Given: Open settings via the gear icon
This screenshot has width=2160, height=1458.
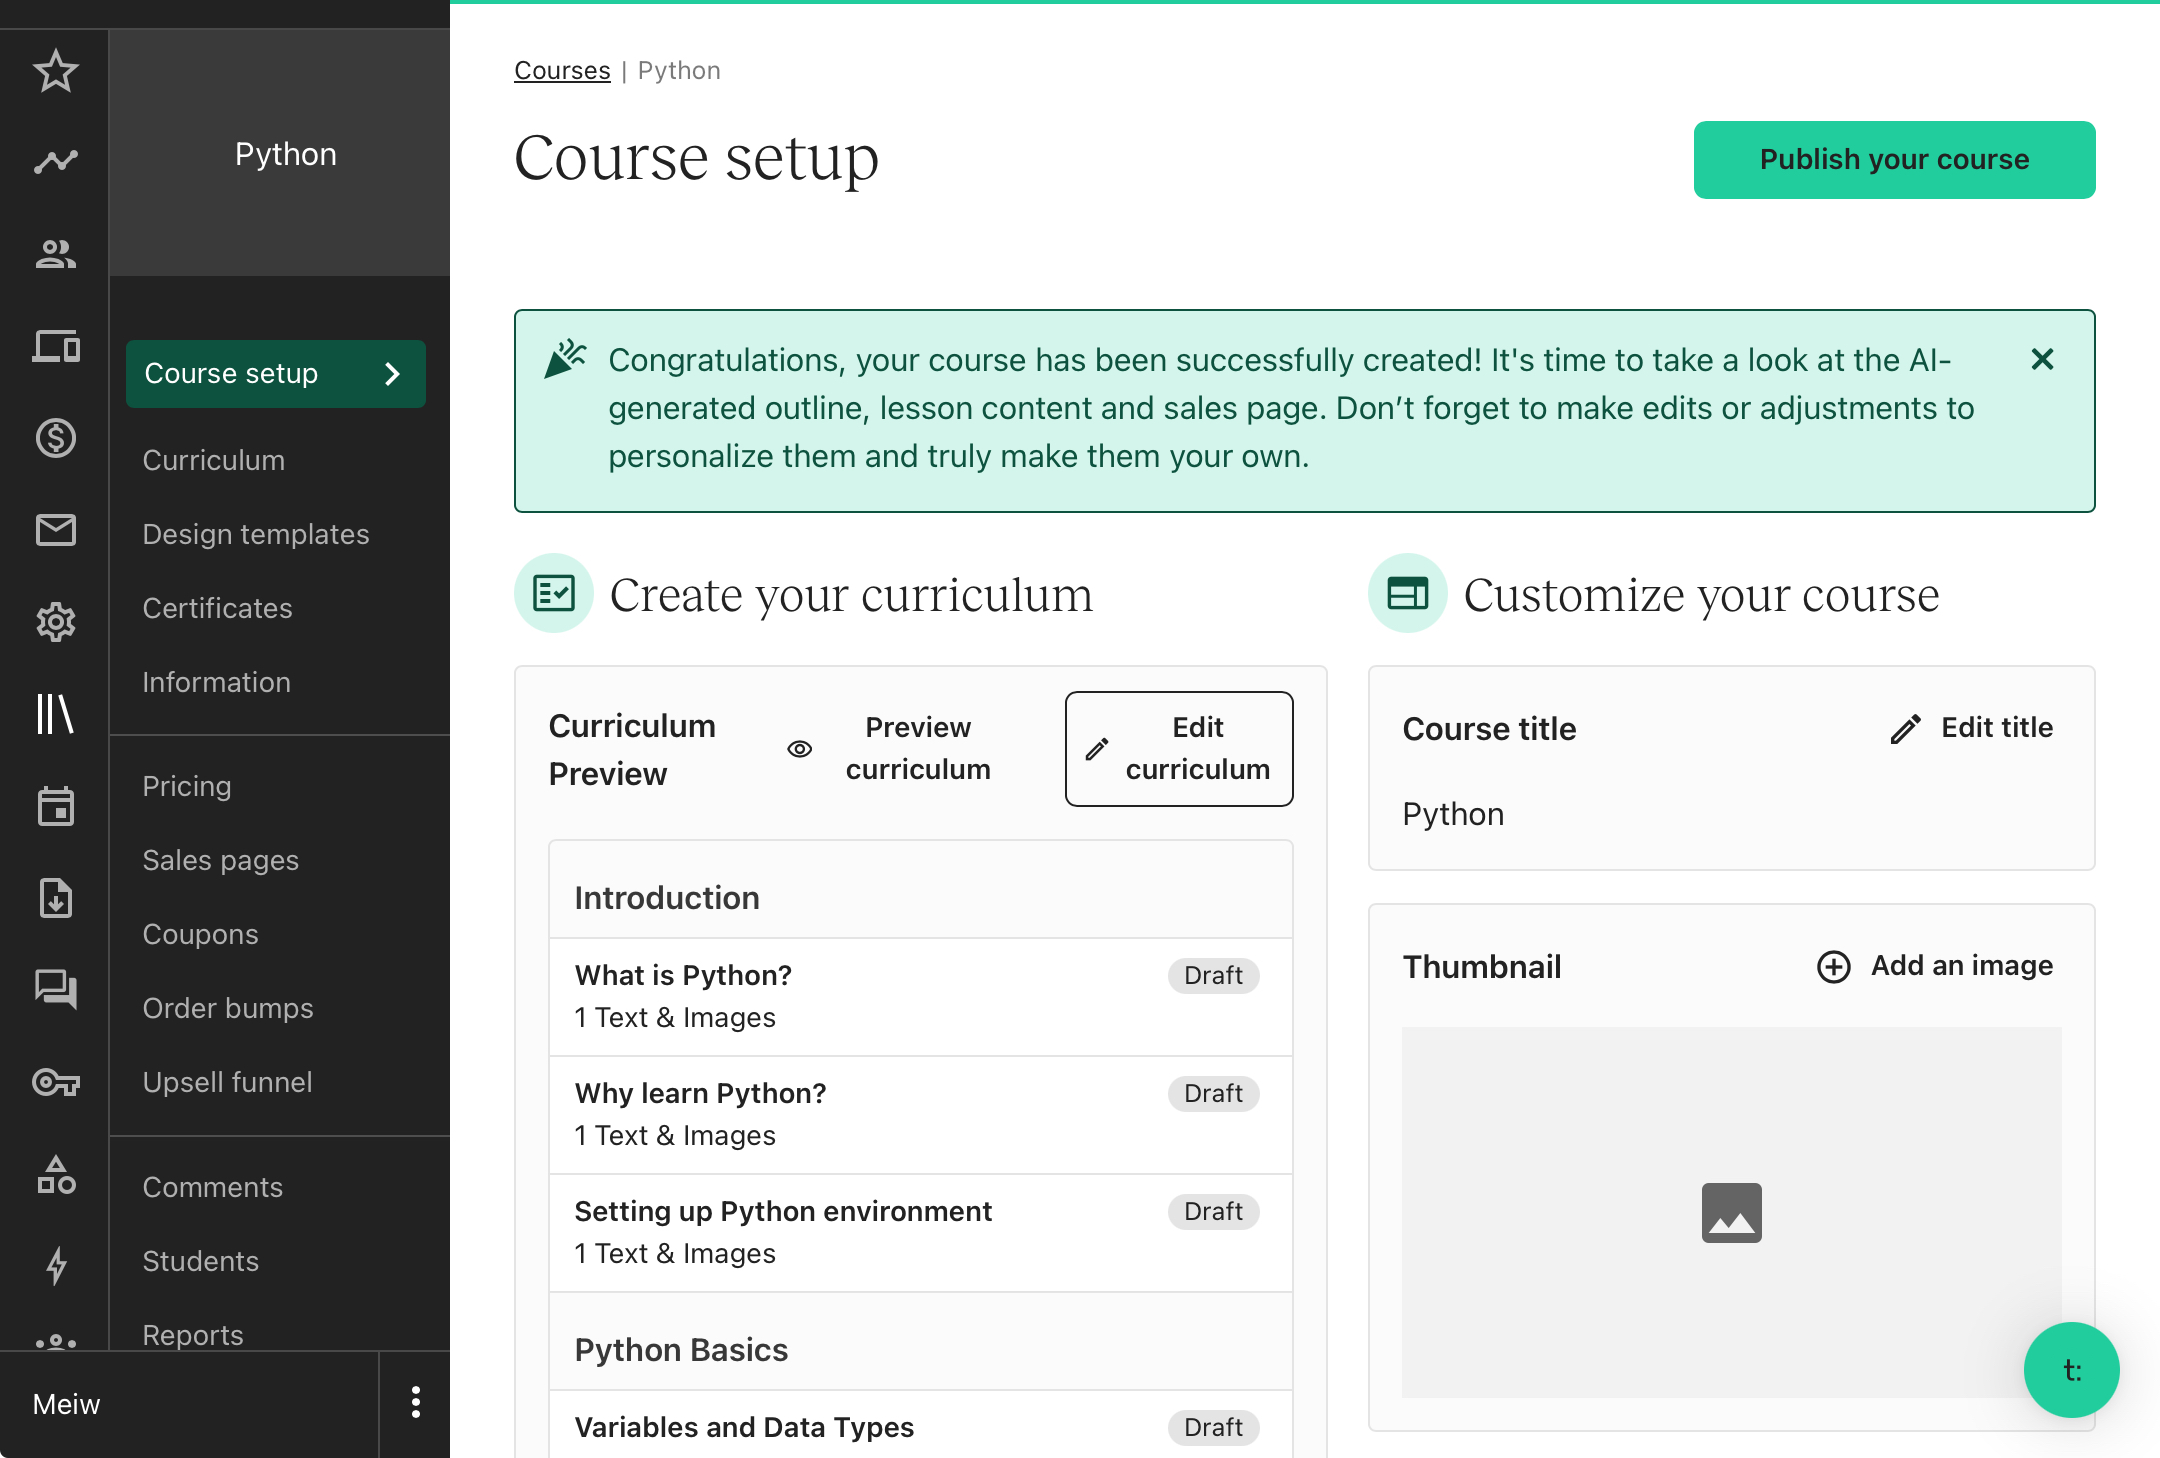Looking at the screenshot, I should [x=55, y=623].
